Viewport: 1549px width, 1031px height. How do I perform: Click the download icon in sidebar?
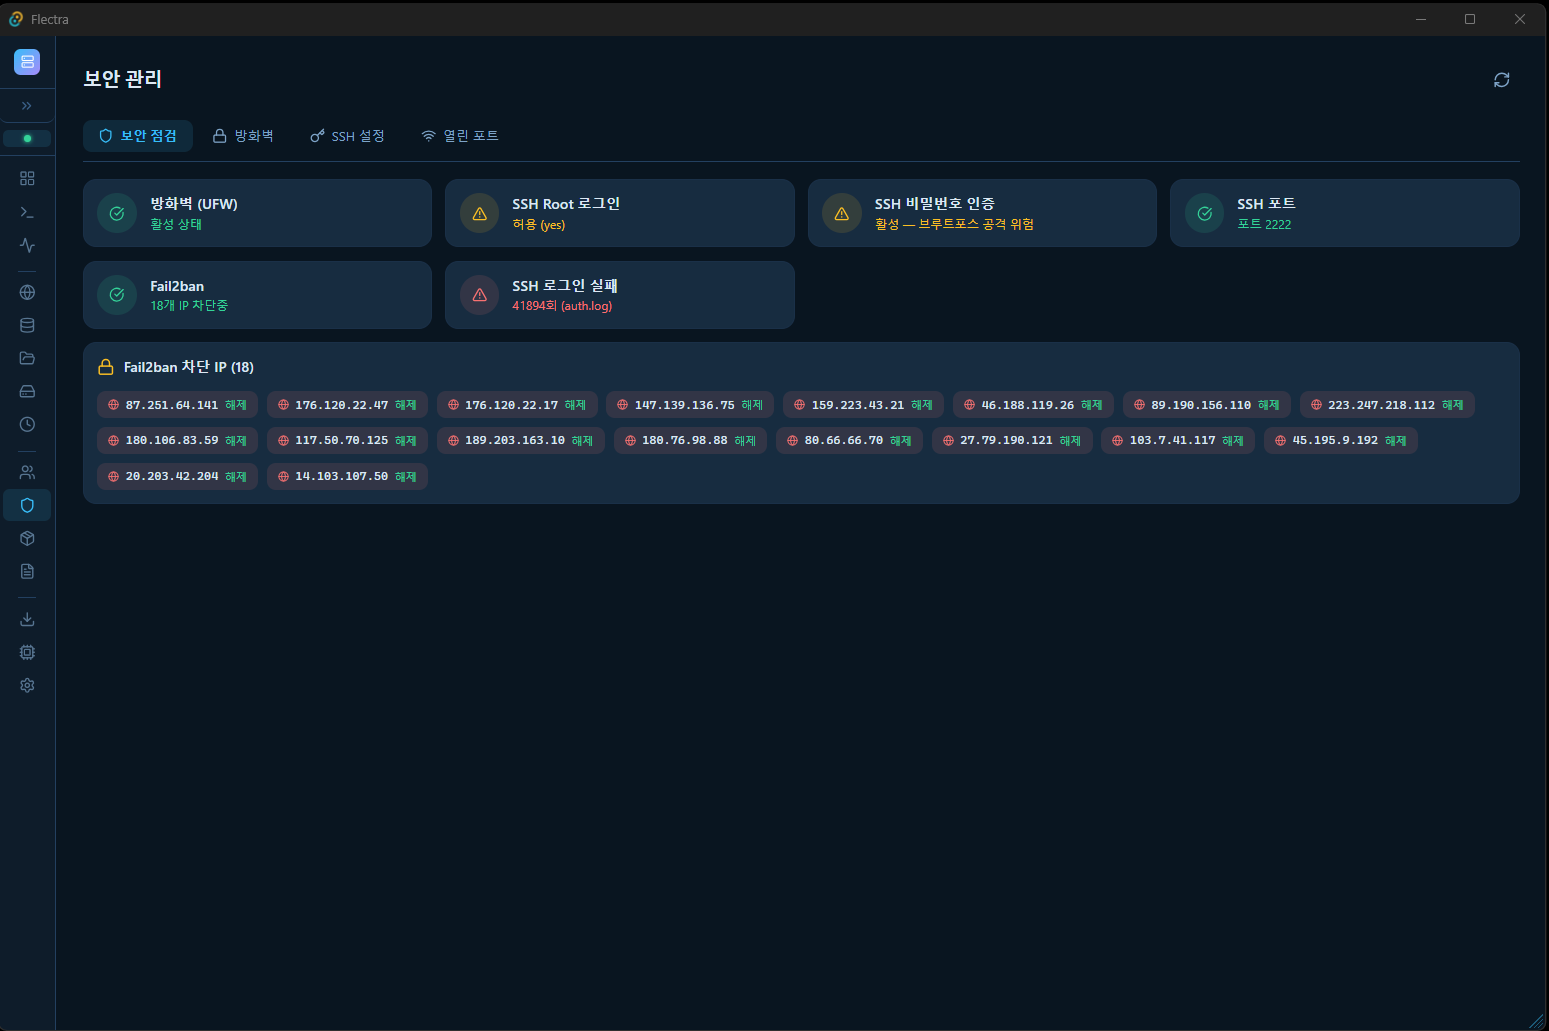[x=27, y=619]
